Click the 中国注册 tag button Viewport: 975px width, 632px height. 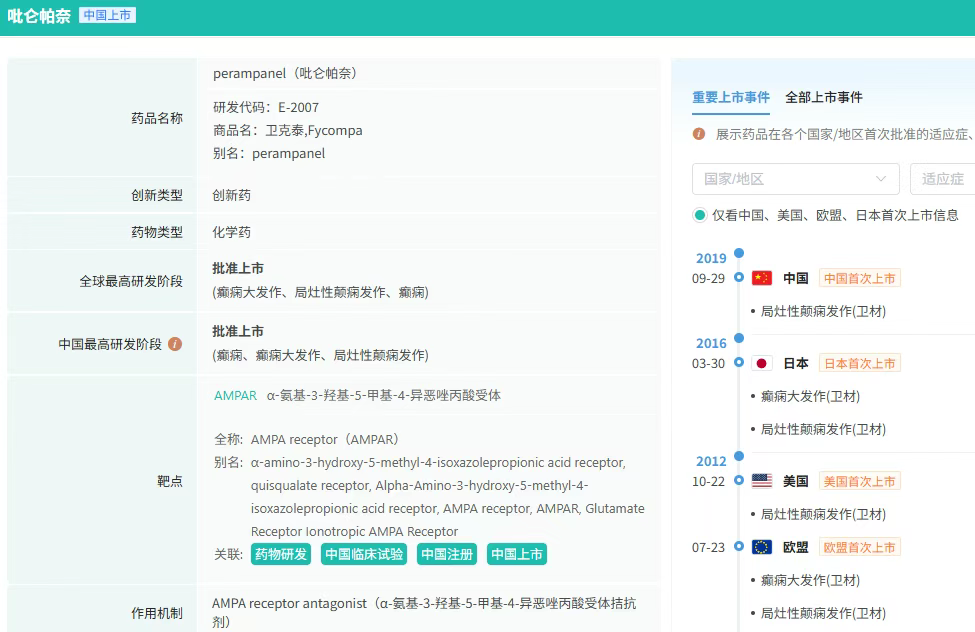point(447,554)
